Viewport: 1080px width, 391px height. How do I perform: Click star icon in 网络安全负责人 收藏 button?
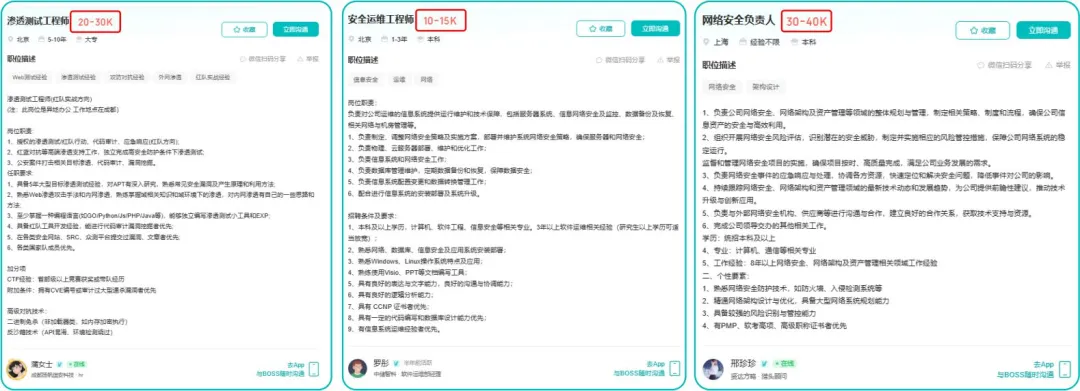(x=975, y=30)
